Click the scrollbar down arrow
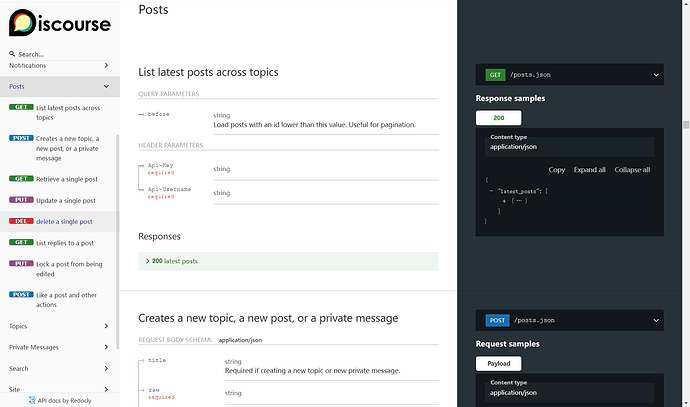This screenshot has height=407, width=690. pyautogui.click(x=686, y=403)
